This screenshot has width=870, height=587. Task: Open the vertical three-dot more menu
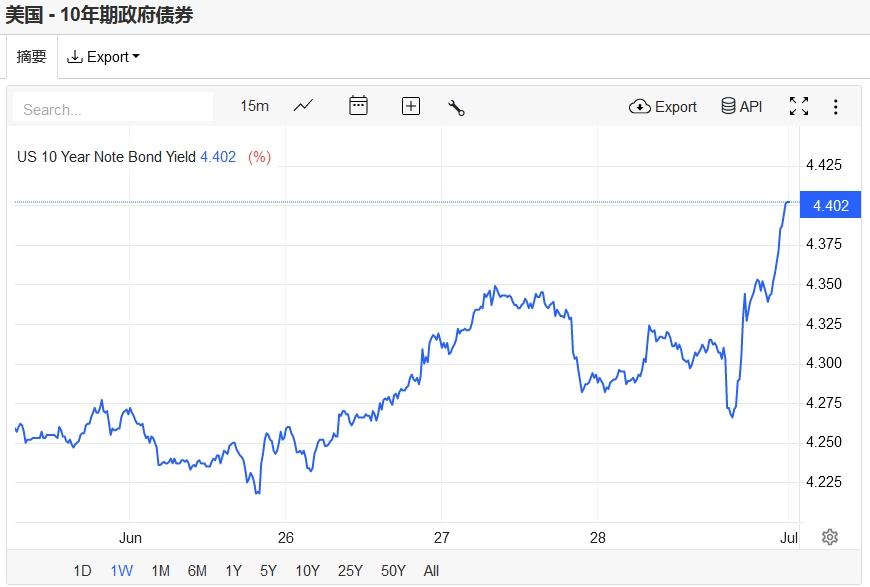coord(835,106)
